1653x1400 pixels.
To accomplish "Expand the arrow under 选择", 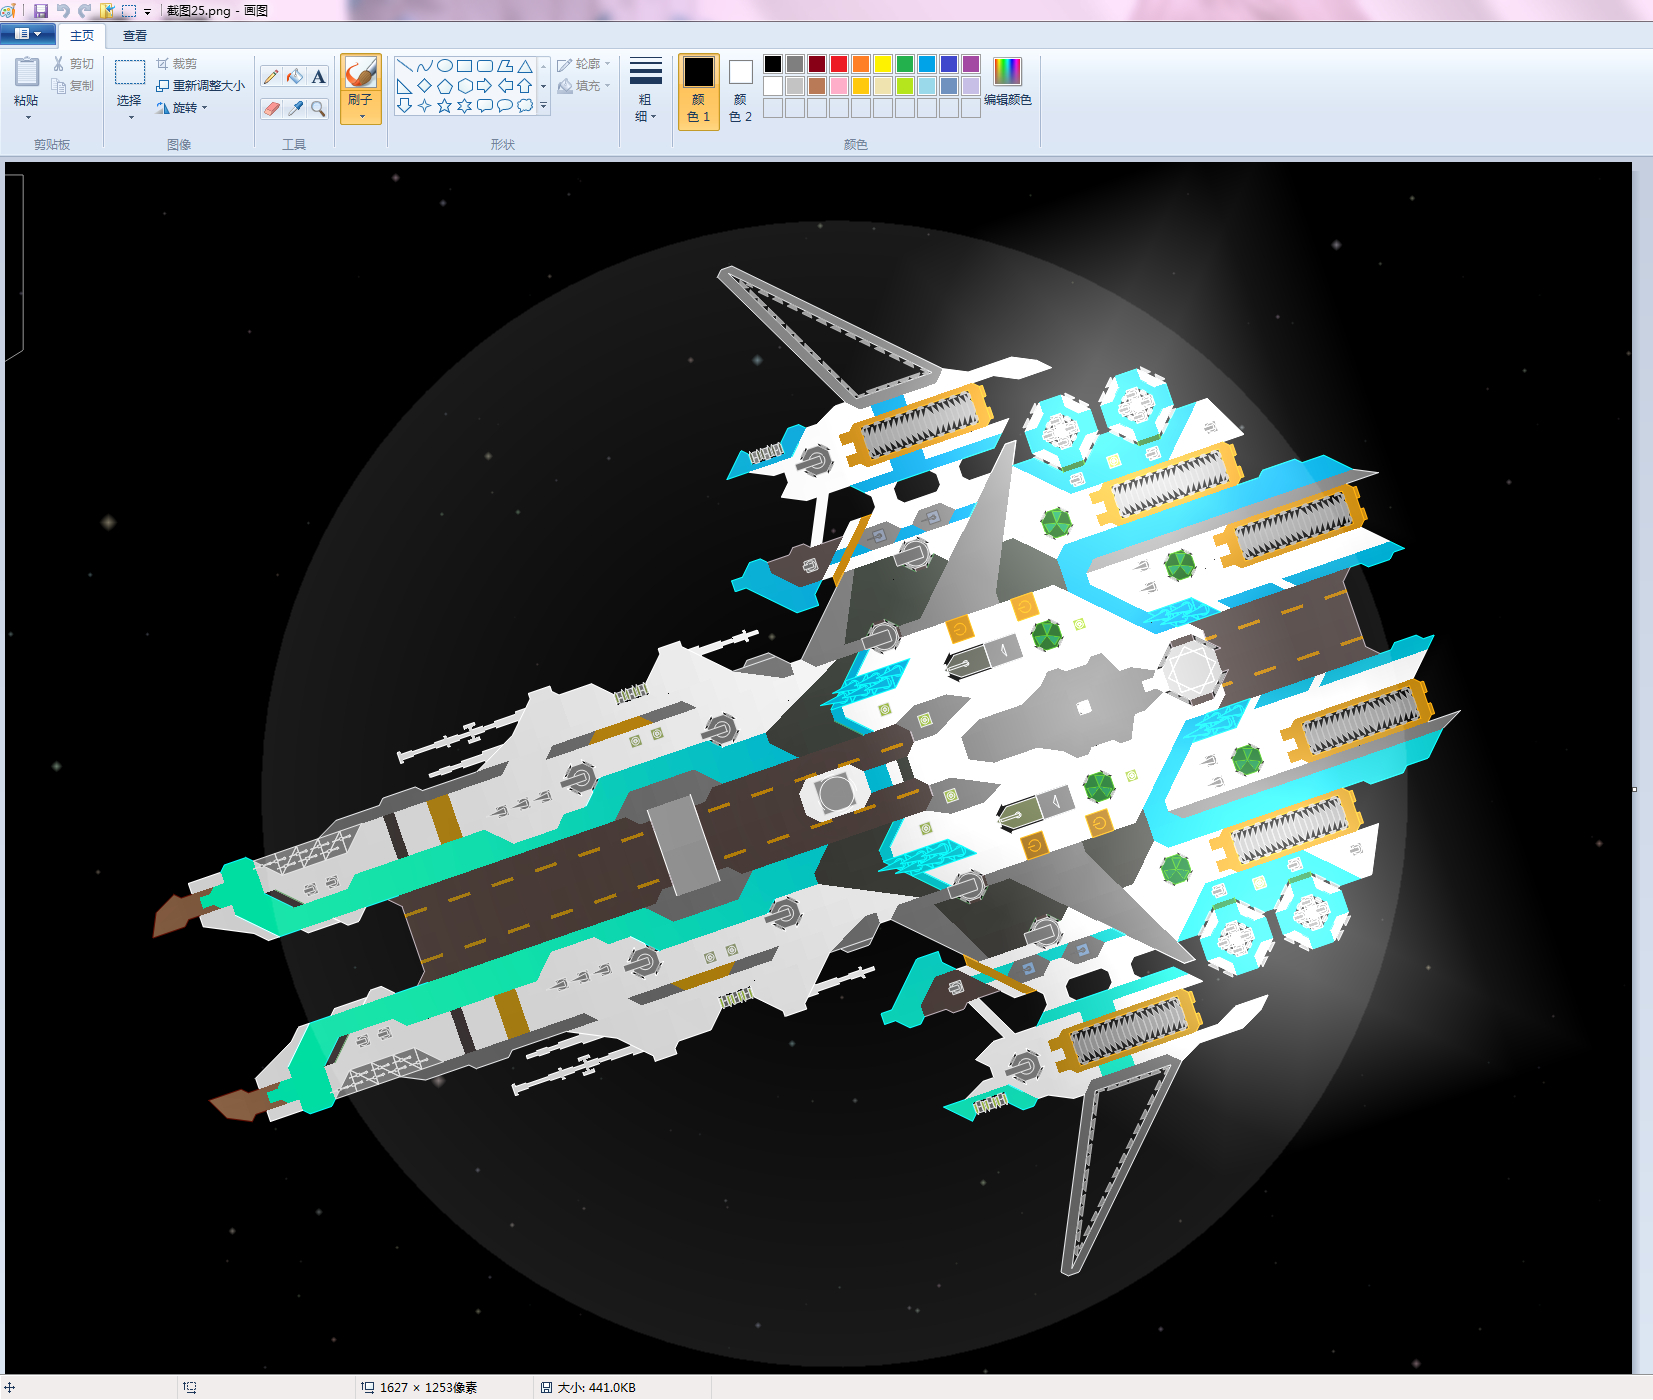I will (x=131, y=118).
